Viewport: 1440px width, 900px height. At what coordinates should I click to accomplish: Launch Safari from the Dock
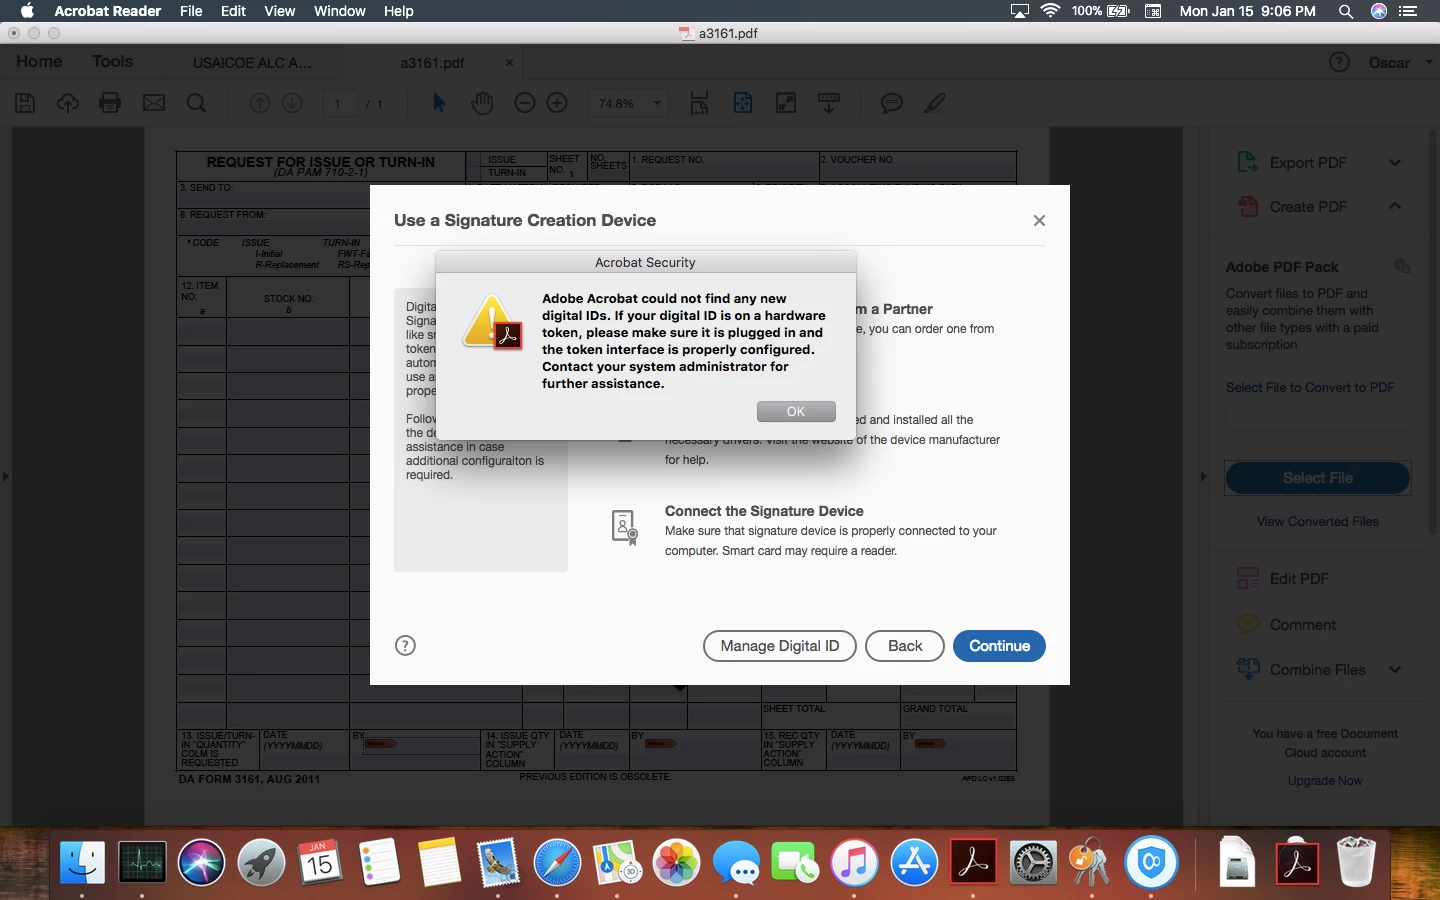[557, 862]
